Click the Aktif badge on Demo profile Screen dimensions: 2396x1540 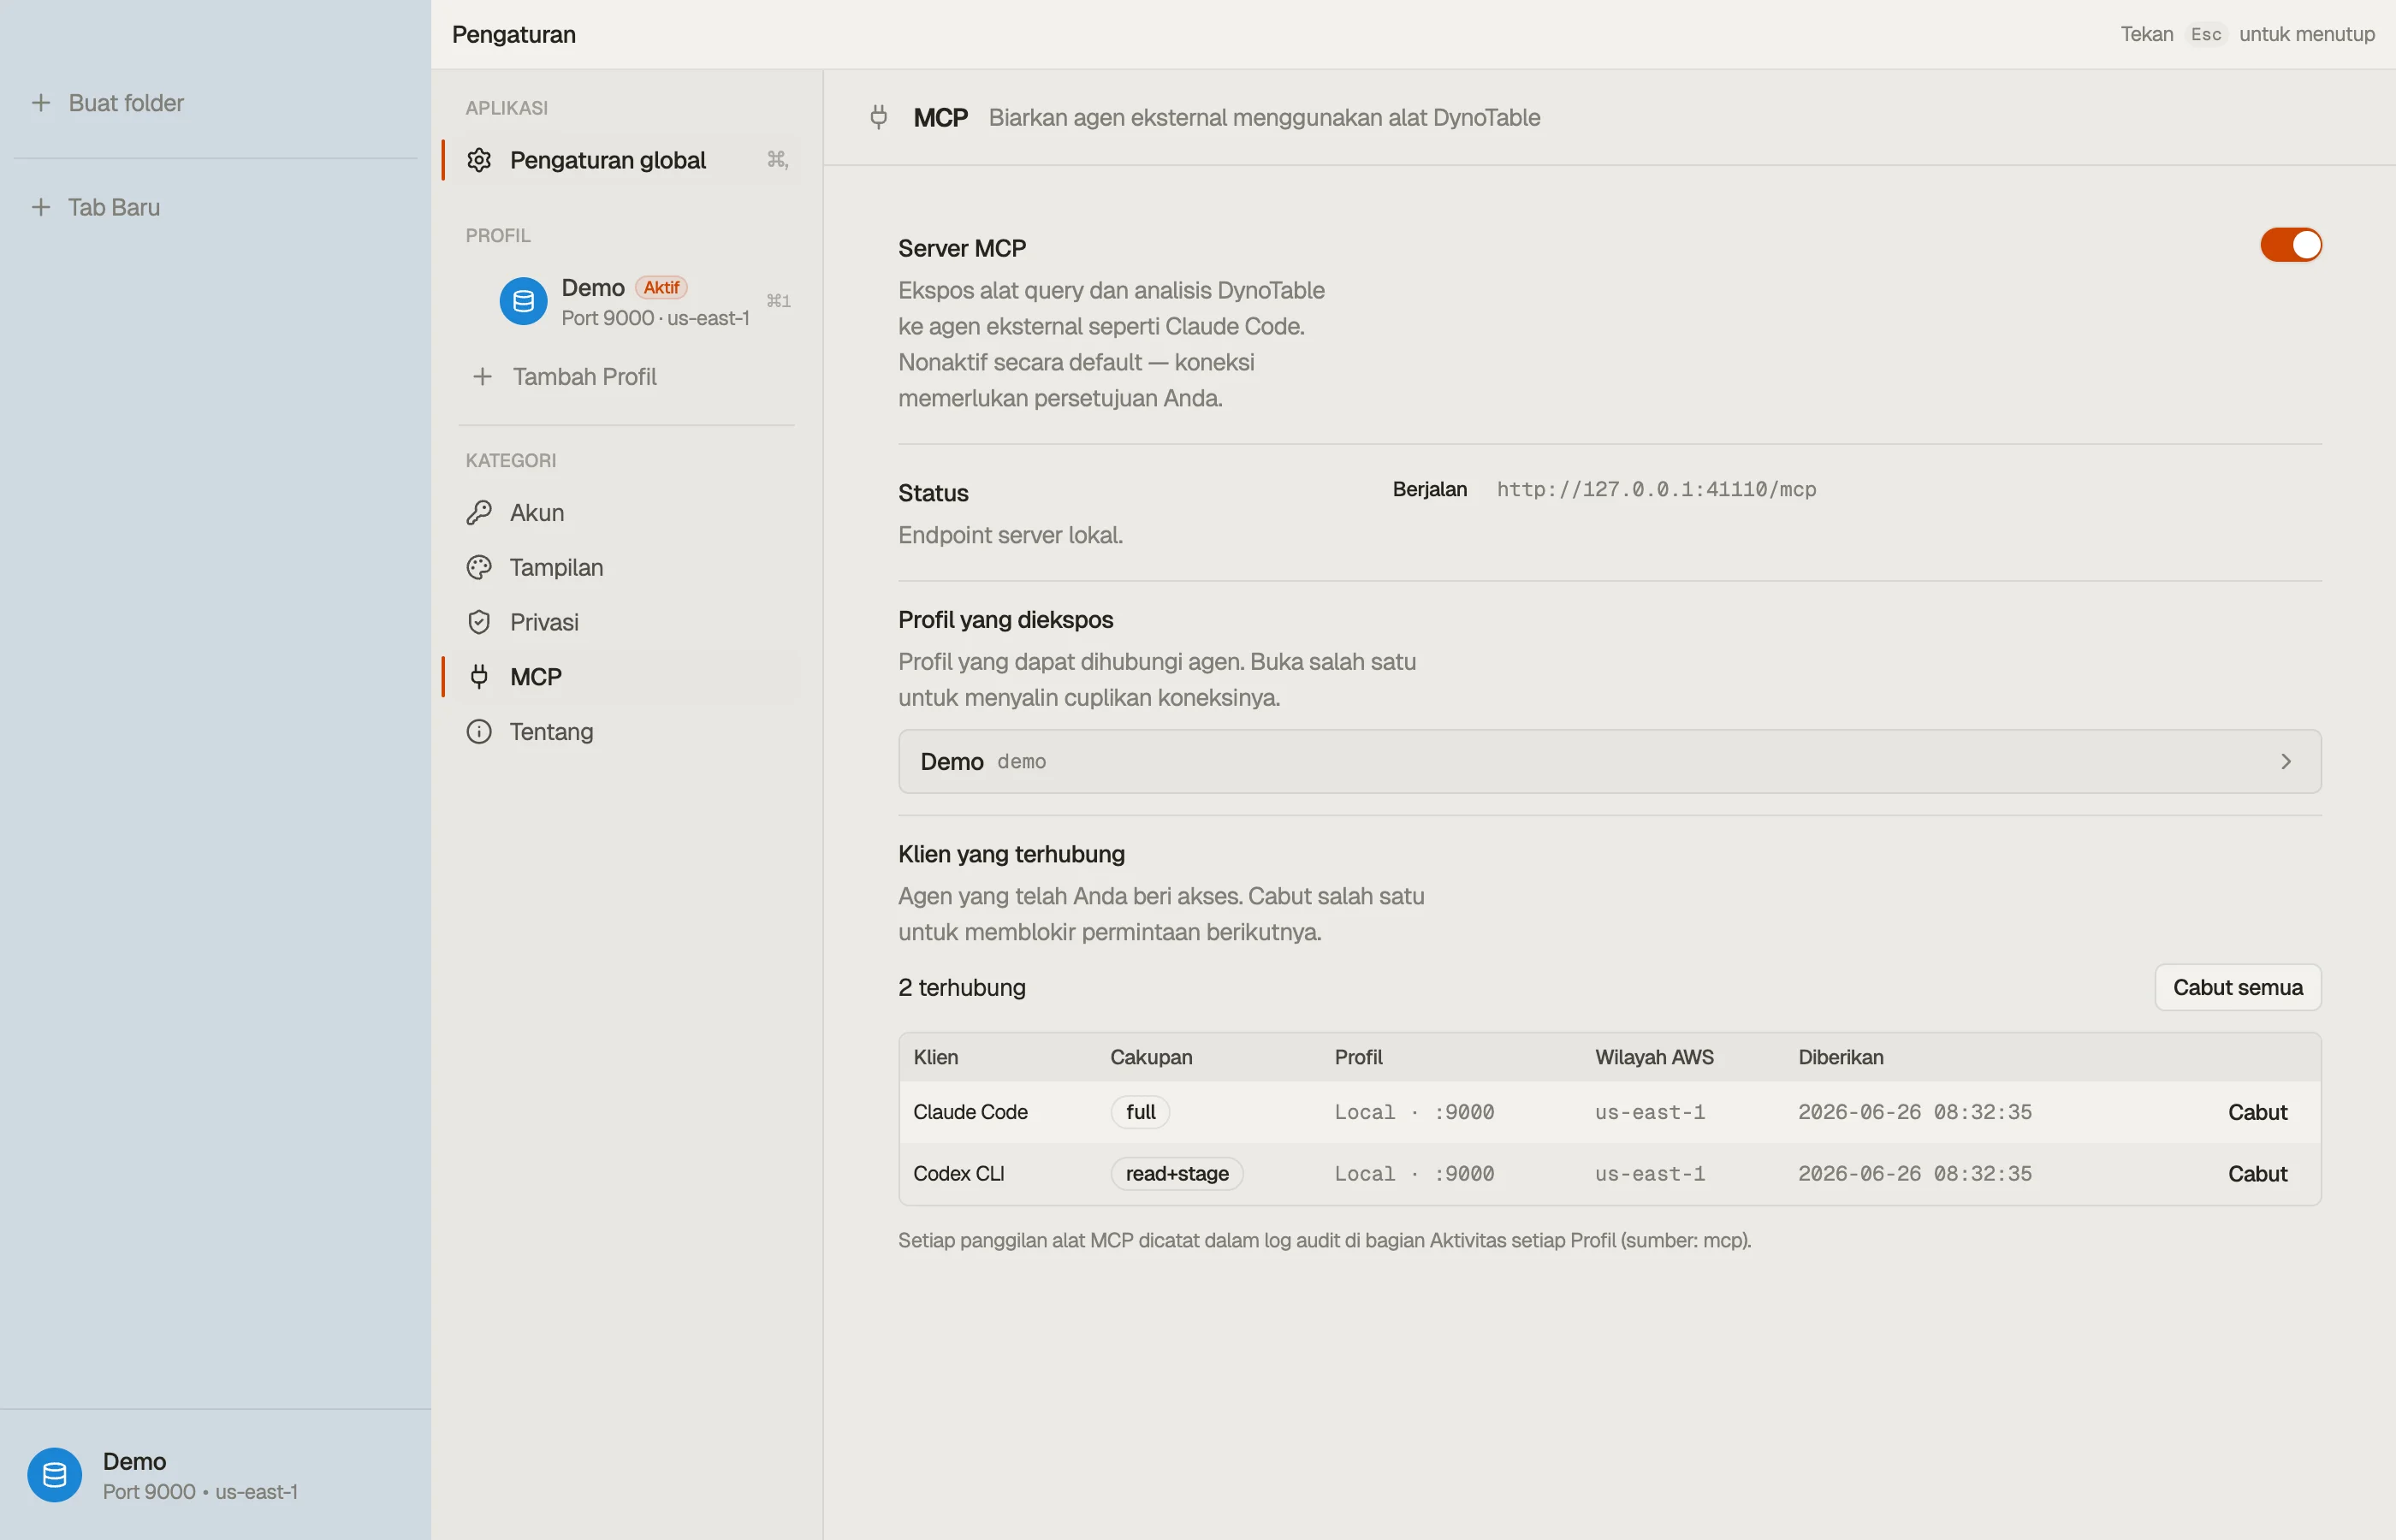click(661, 288)
